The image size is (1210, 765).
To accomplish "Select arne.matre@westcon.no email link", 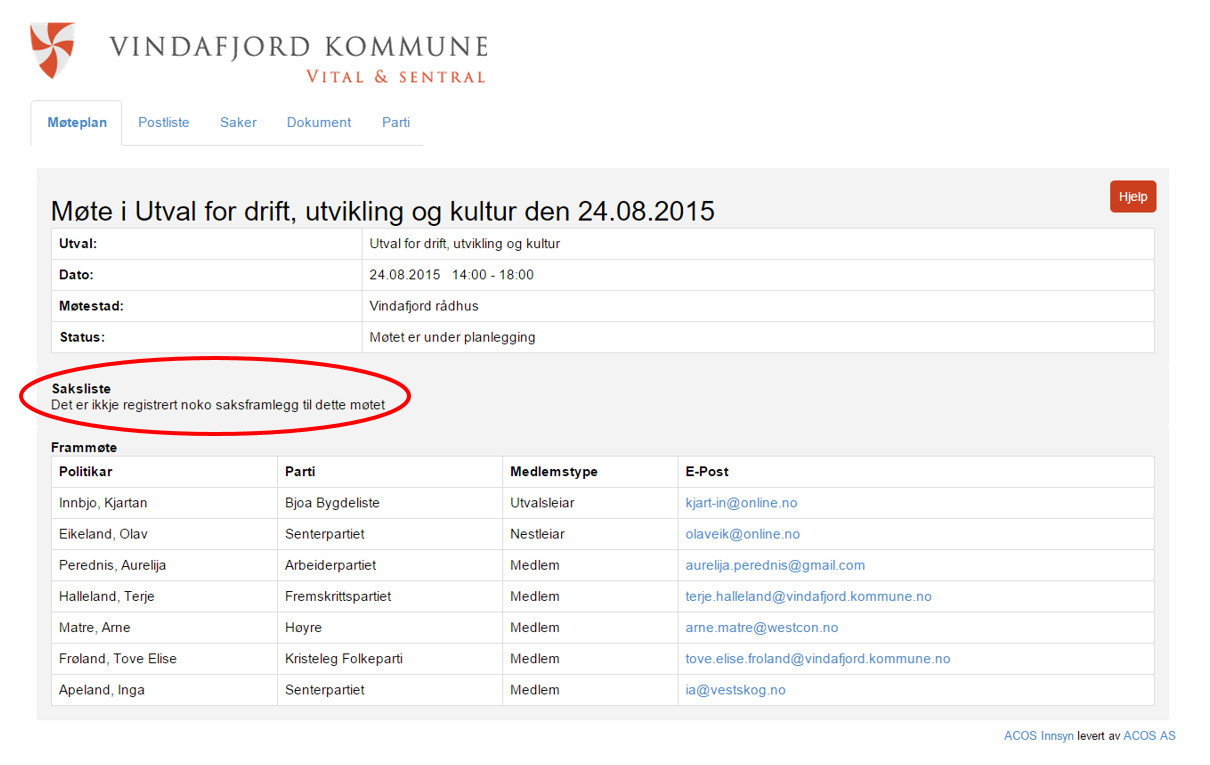I will (761, 628).
